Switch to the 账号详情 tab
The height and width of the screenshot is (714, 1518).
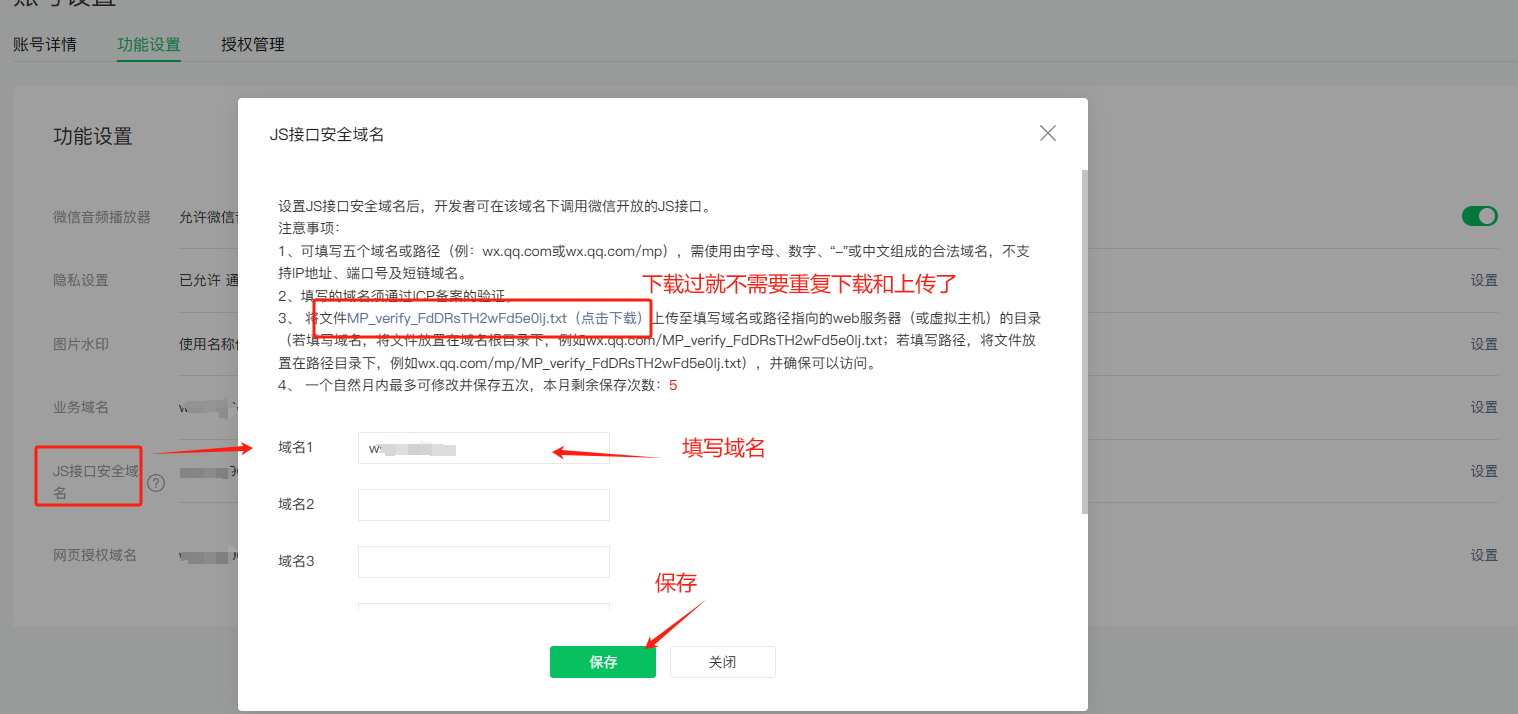[x=44, y=45]
